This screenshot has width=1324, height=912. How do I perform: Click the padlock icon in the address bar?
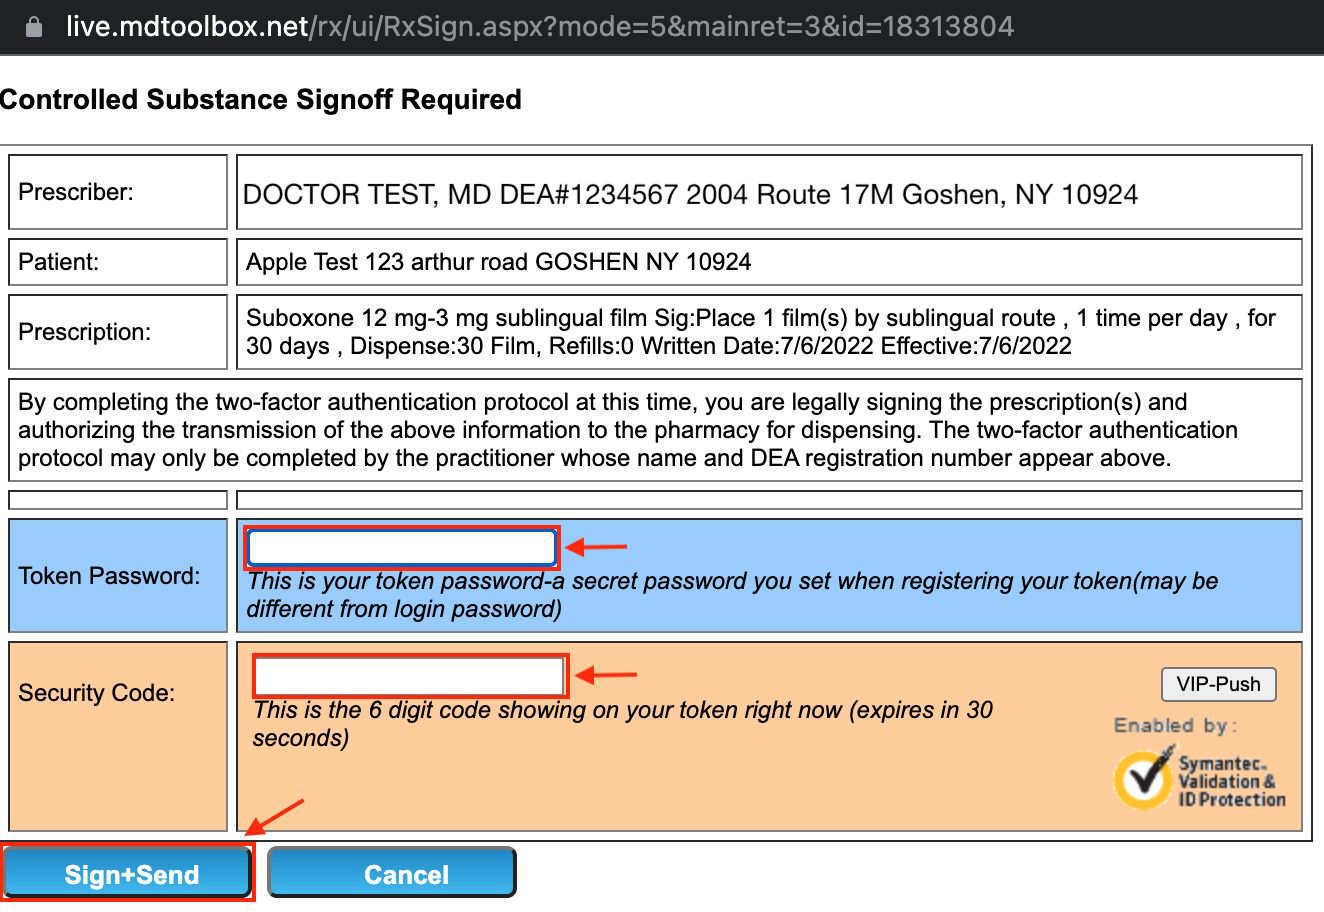pos(34,27)
